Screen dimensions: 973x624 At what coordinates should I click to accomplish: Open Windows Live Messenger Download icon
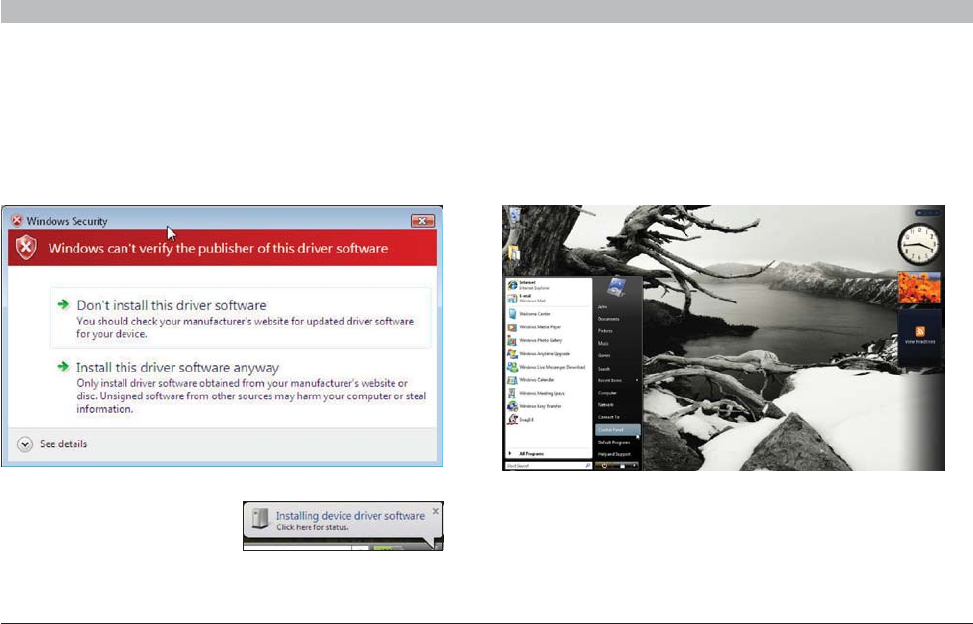[513, 367]
